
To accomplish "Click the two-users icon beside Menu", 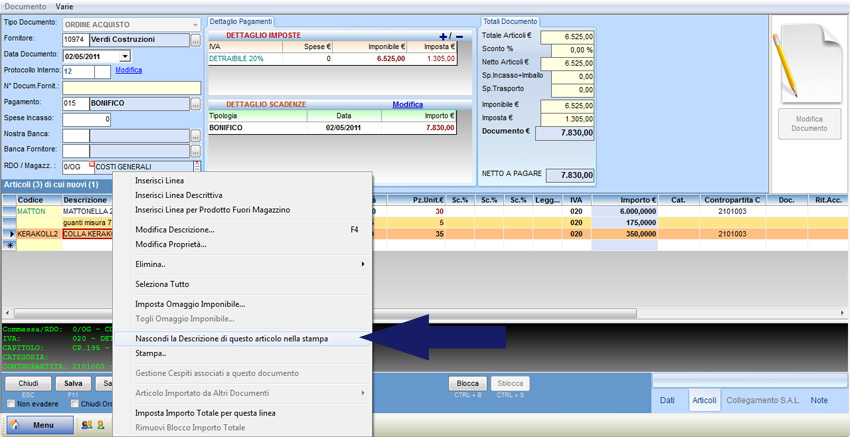I will [x=85, y=425].
